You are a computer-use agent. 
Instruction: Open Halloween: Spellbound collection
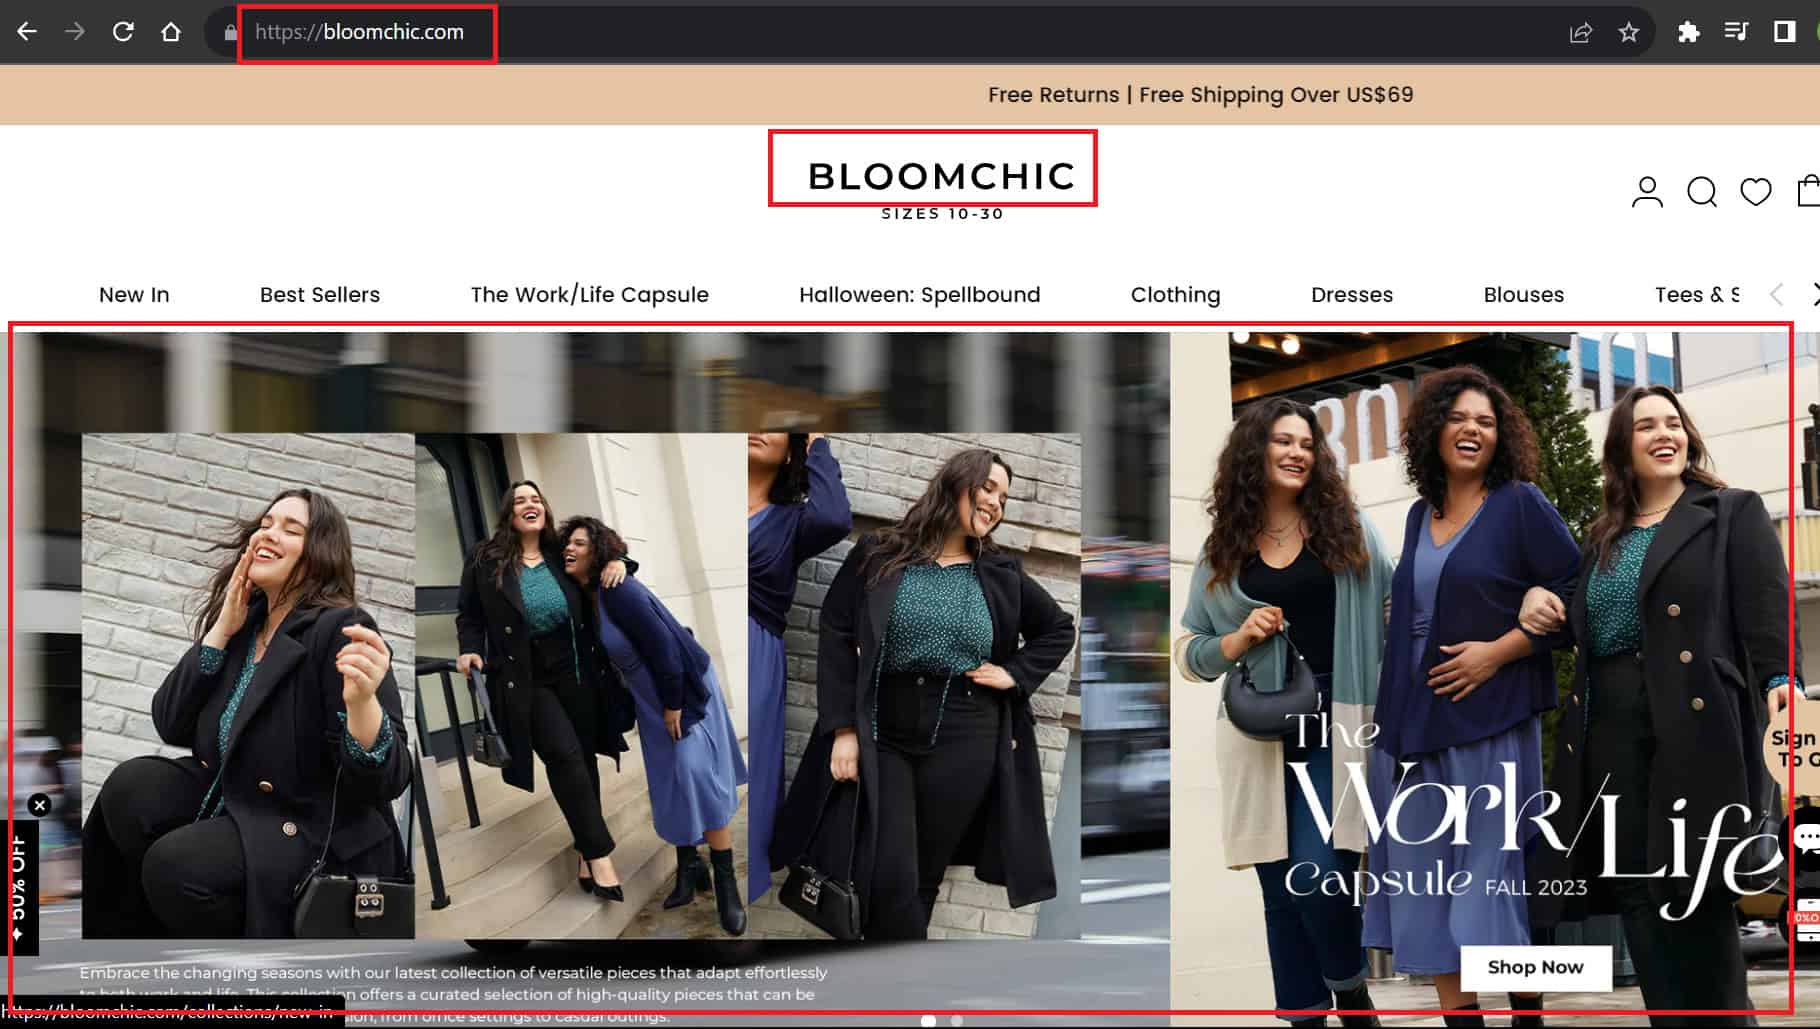pos(919,295)
